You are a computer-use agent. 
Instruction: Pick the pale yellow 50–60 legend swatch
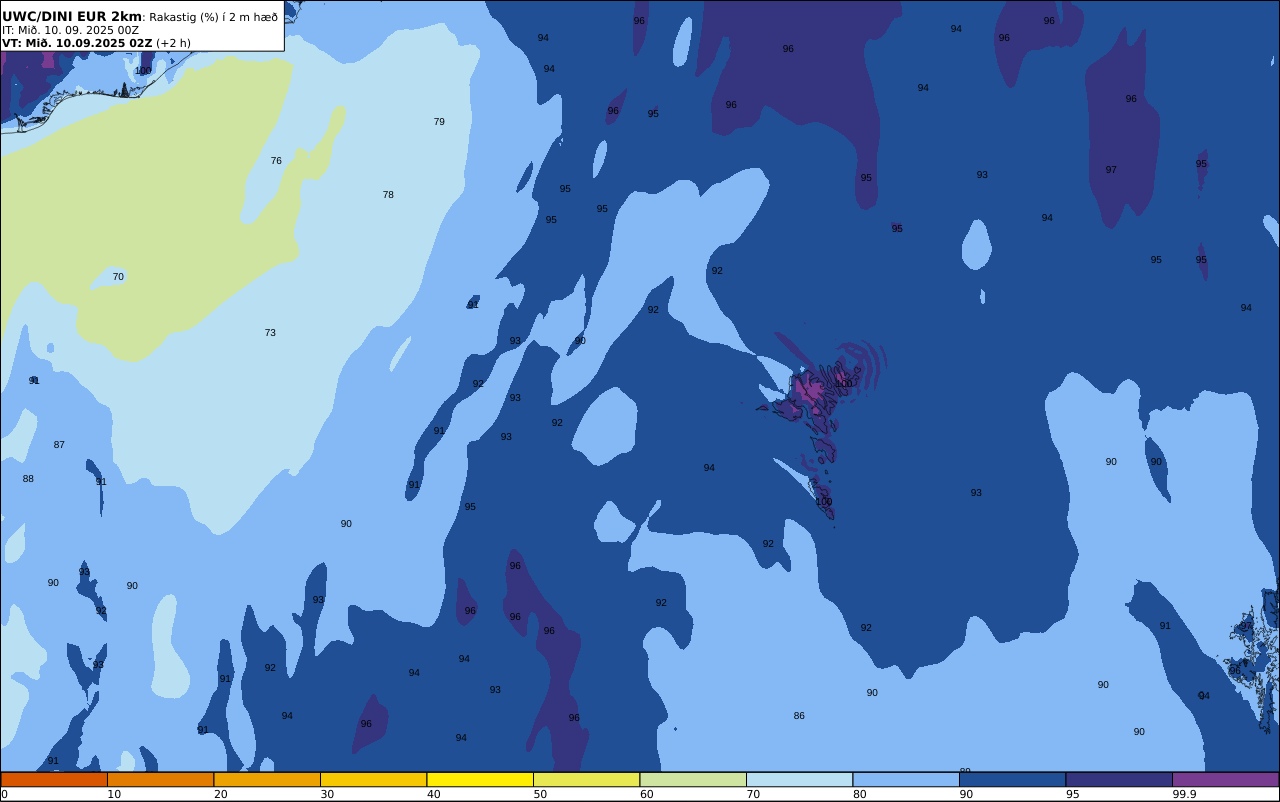(586, 779)
